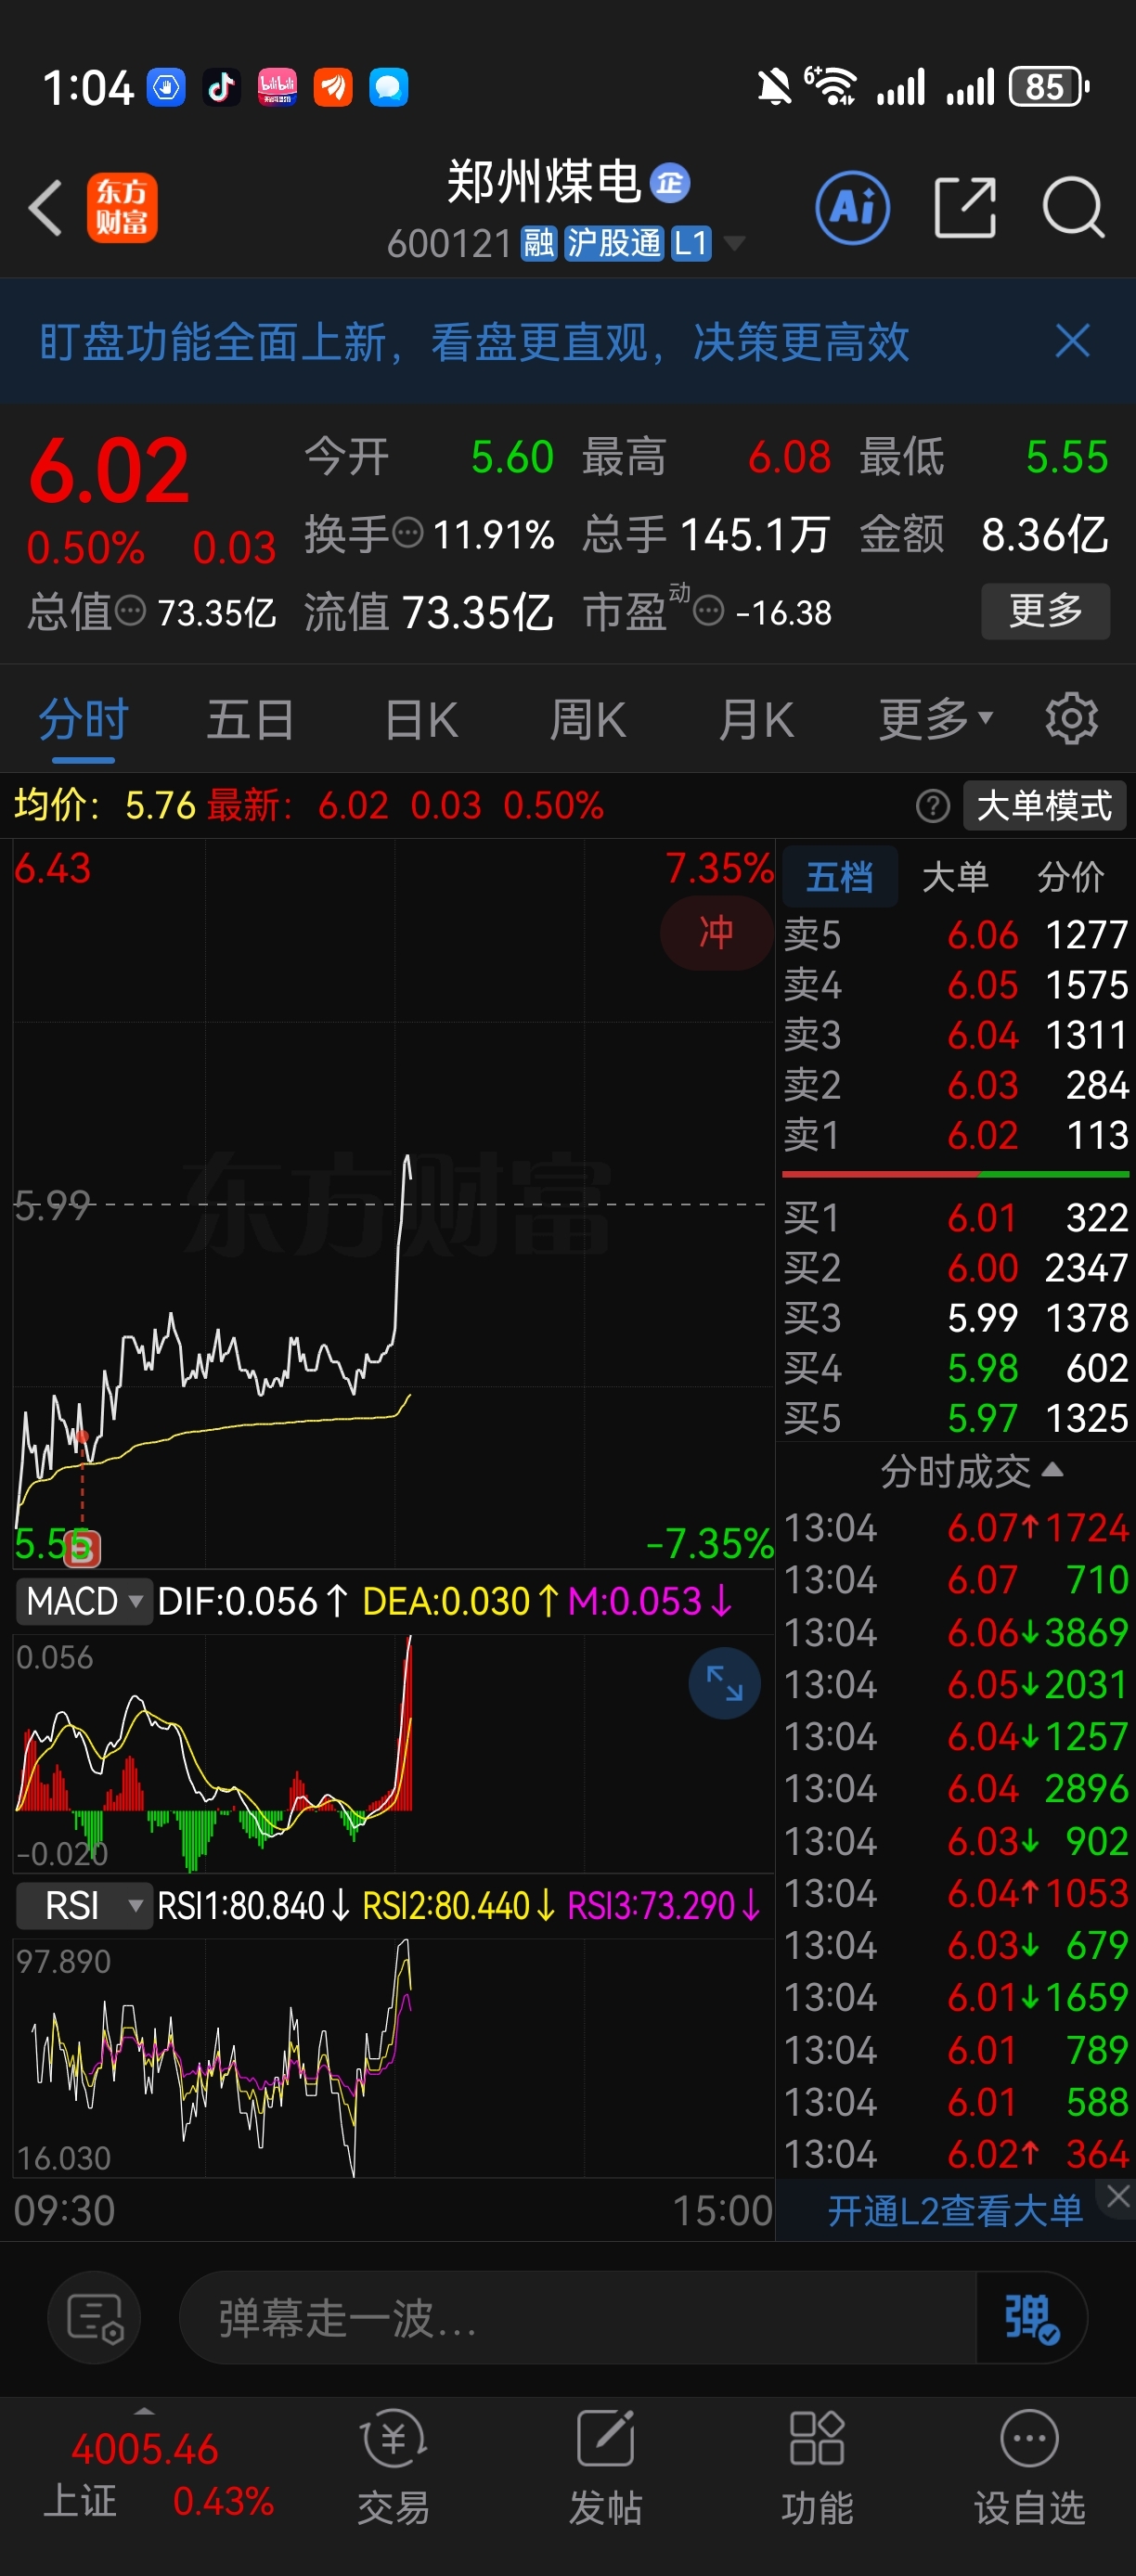This screenshot has height=2576, width=1136.
Task: Tap the help question mark icon
Action: click(x=933, y=806)
